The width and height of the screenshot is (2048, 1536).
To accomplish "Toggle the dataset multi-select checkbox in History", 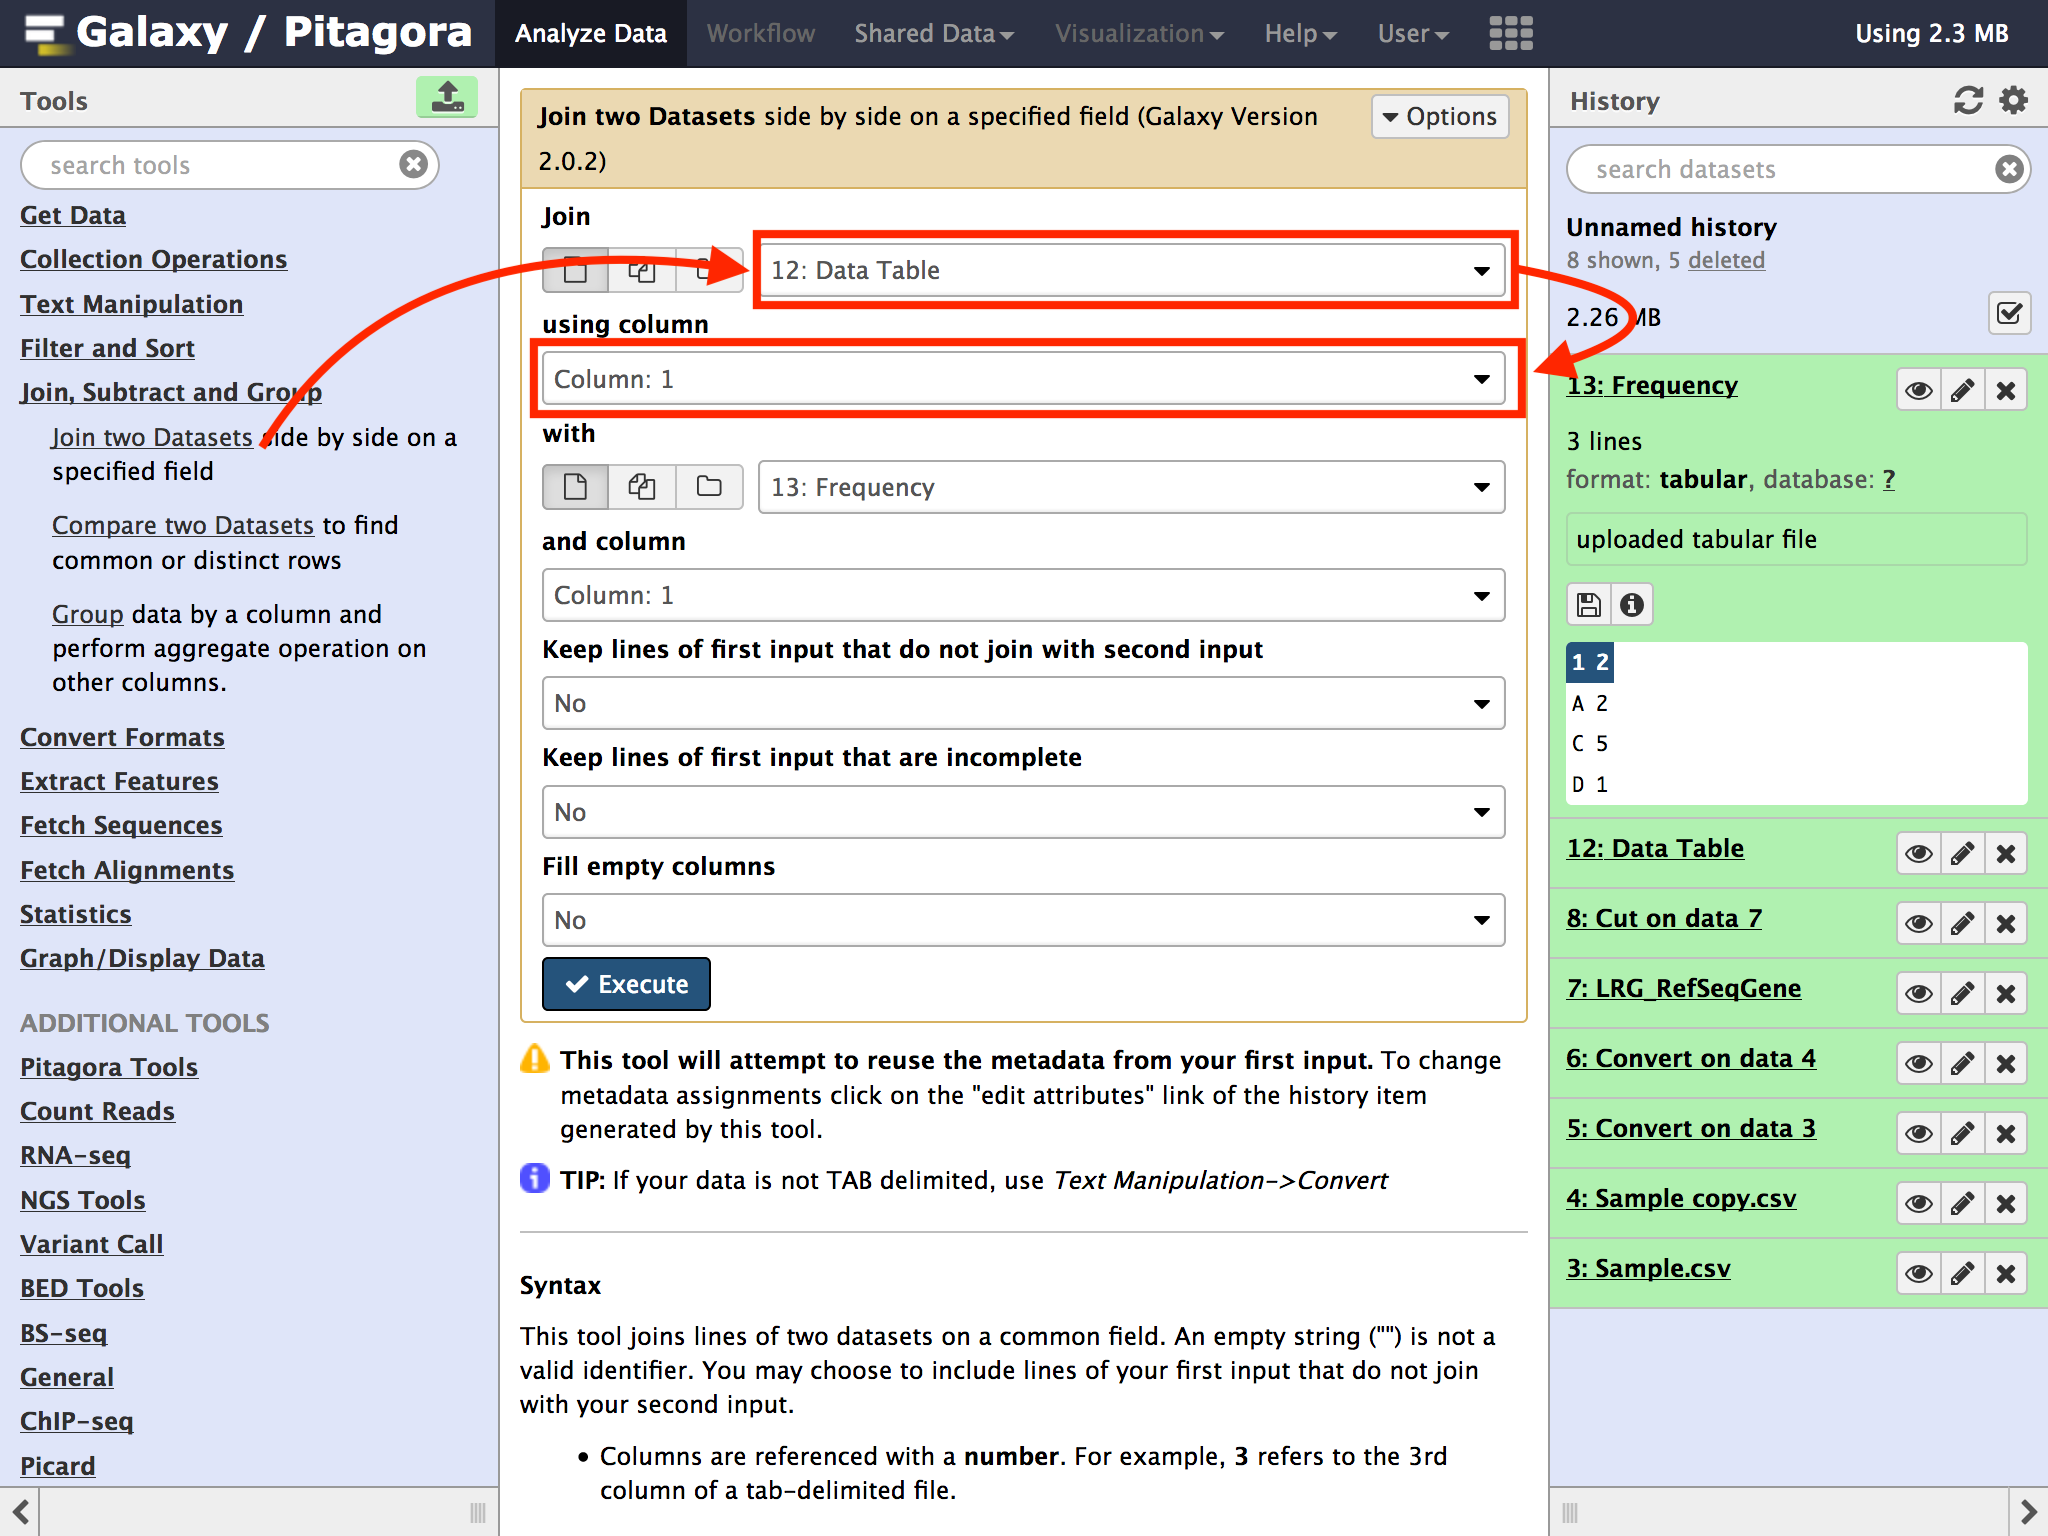I will [2009, 315].
